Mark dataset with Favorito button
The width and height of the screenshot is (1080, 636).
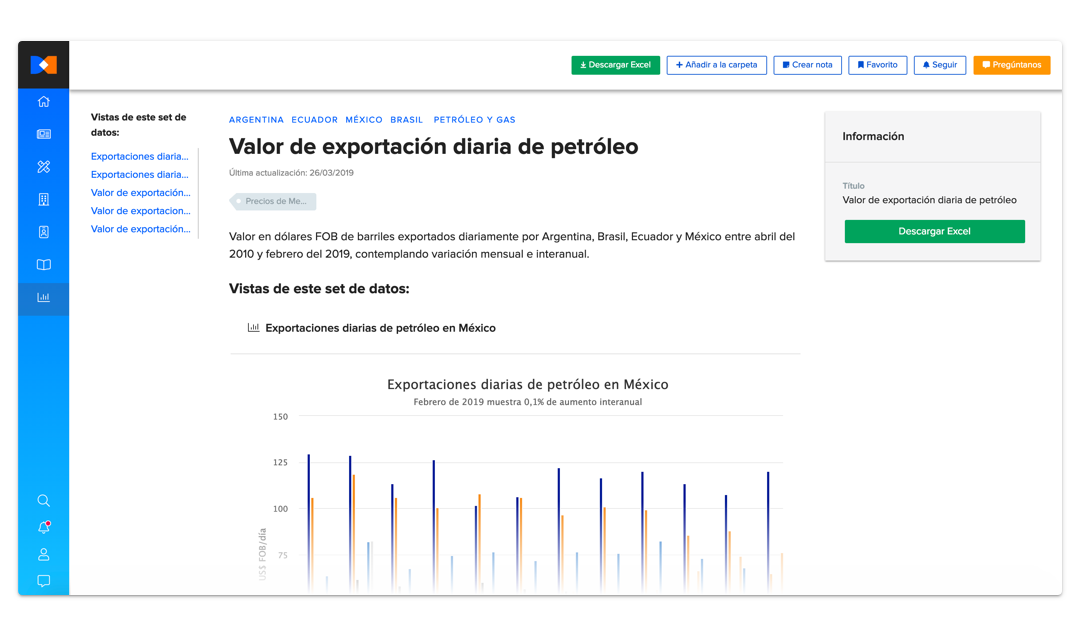tap(878, 65)
